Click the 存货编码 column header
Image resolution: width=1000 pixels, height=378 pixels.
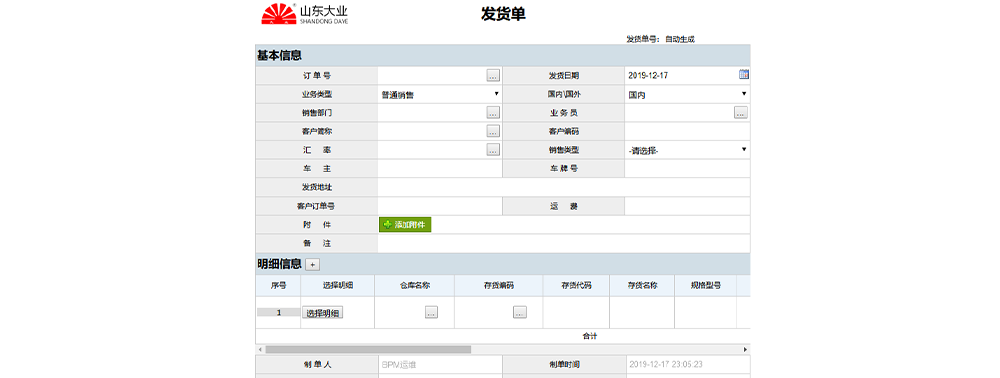pos(499,286)
